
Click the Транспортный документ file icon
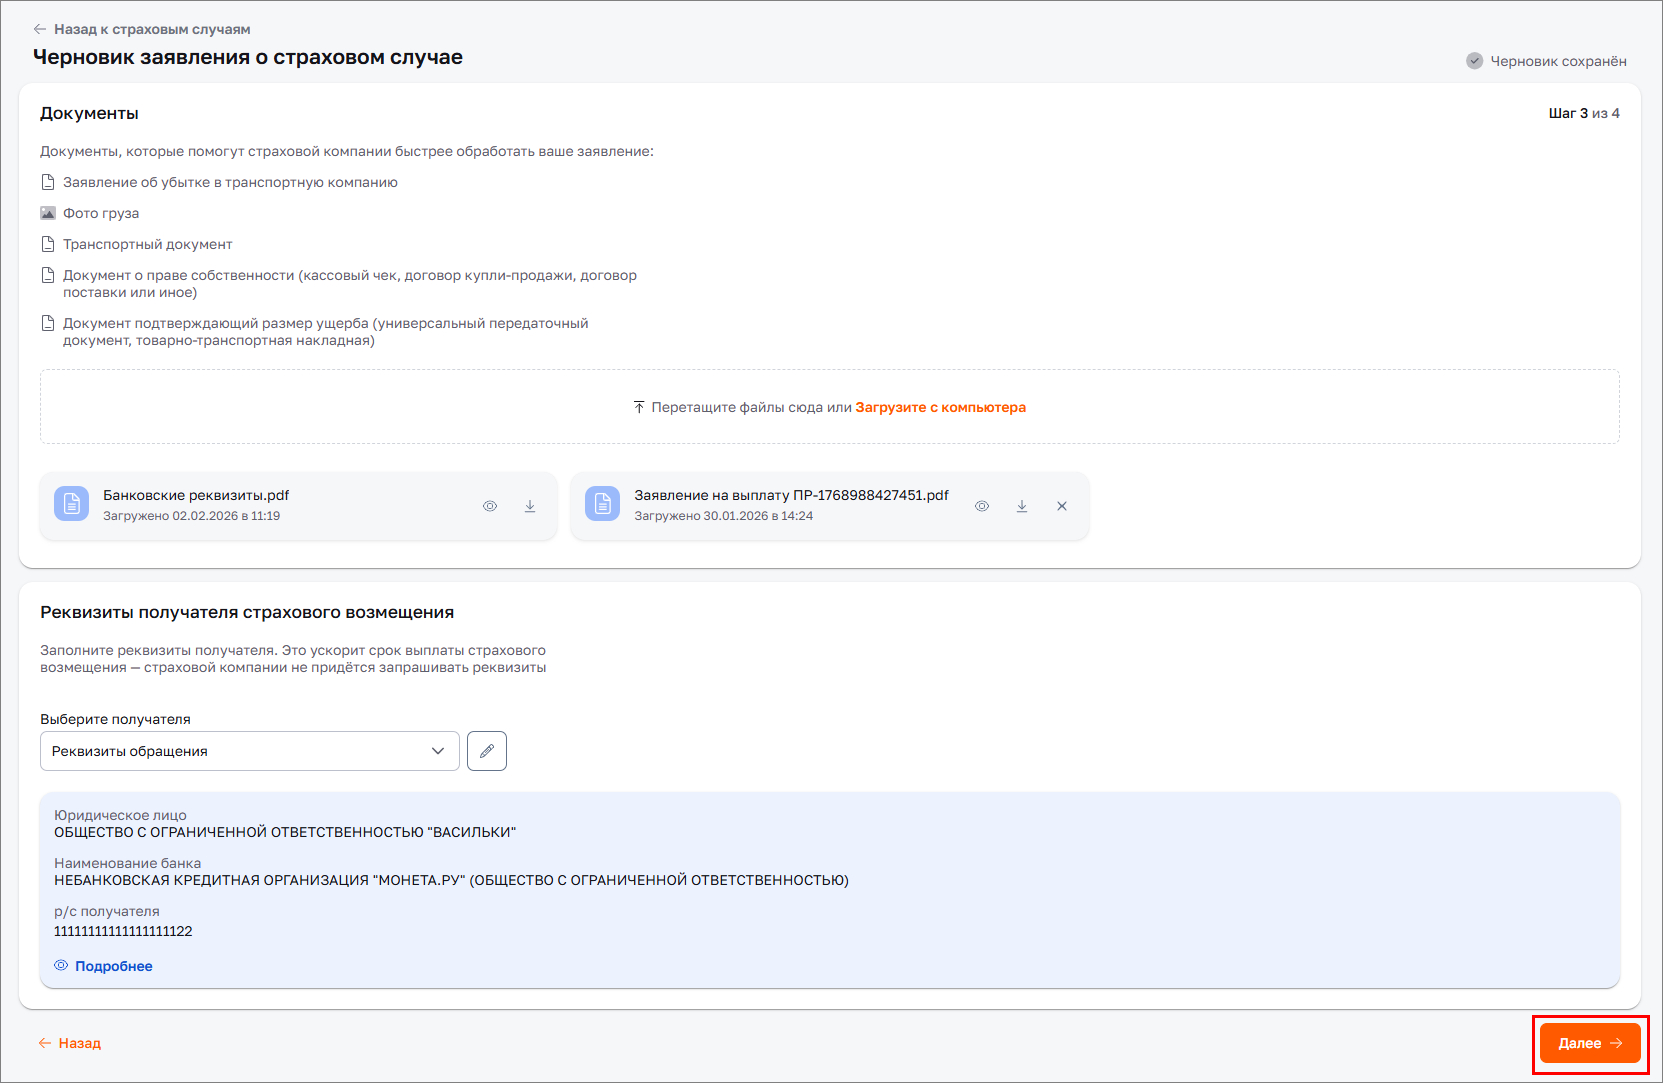click(48, 243)
